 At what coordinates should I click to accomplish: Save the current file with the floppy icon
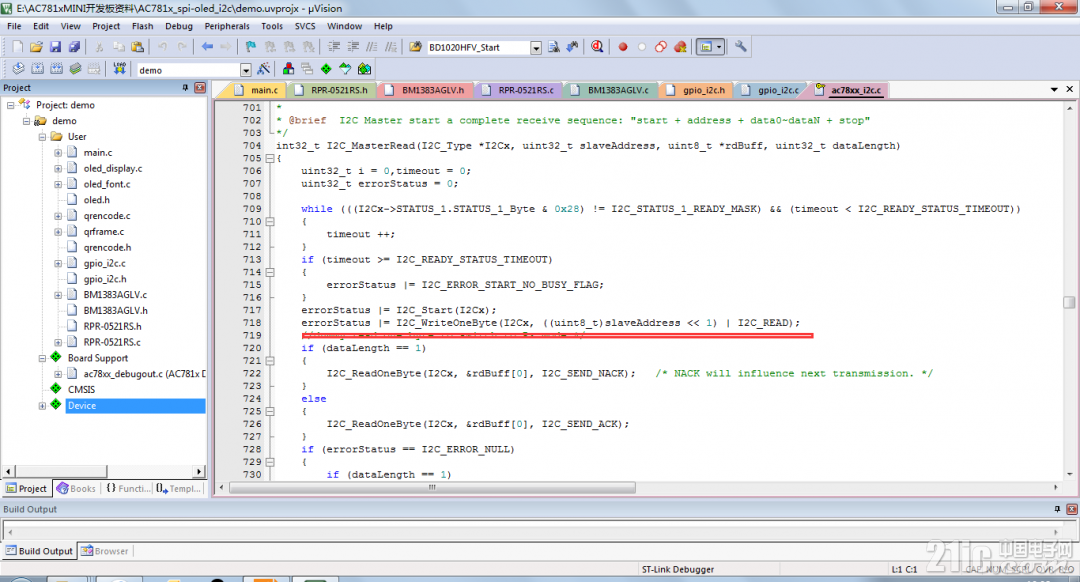pyautogui.click(x=55, y=47)
